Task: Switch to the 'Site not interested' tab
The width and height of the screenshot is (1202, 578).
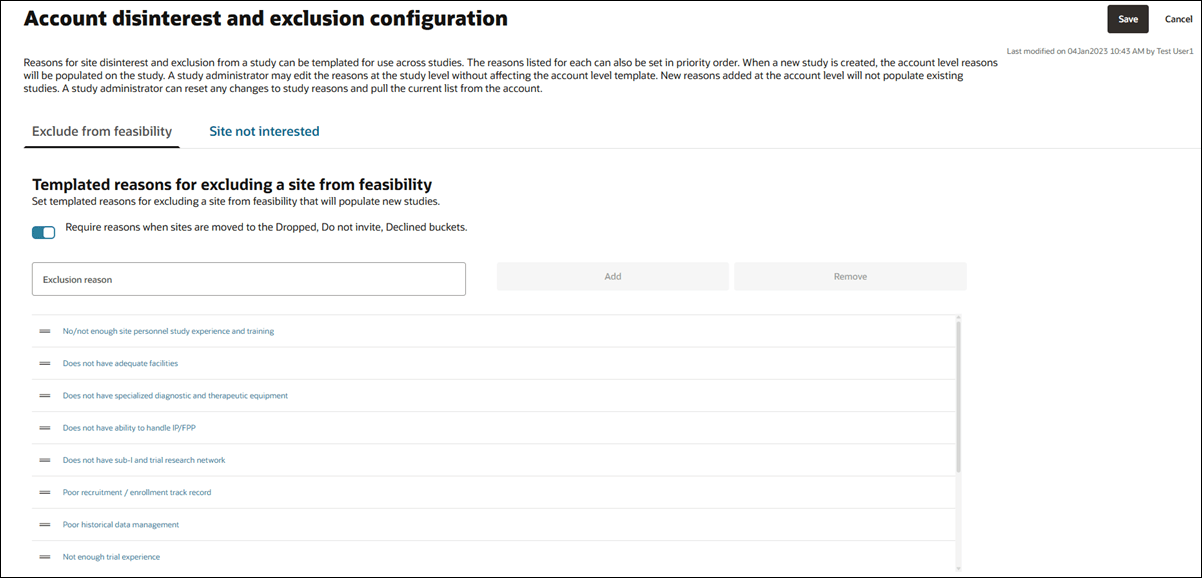Action: [x=263, y=131]
